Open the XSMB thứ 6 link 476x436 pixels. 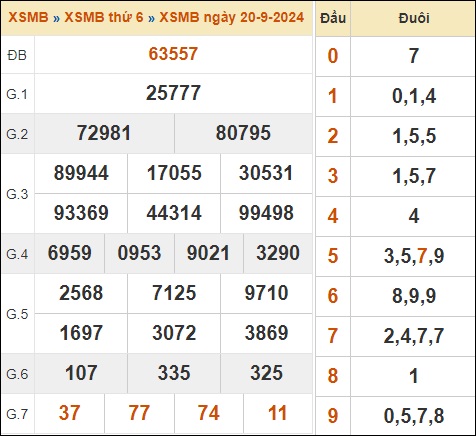click(104, 17)
